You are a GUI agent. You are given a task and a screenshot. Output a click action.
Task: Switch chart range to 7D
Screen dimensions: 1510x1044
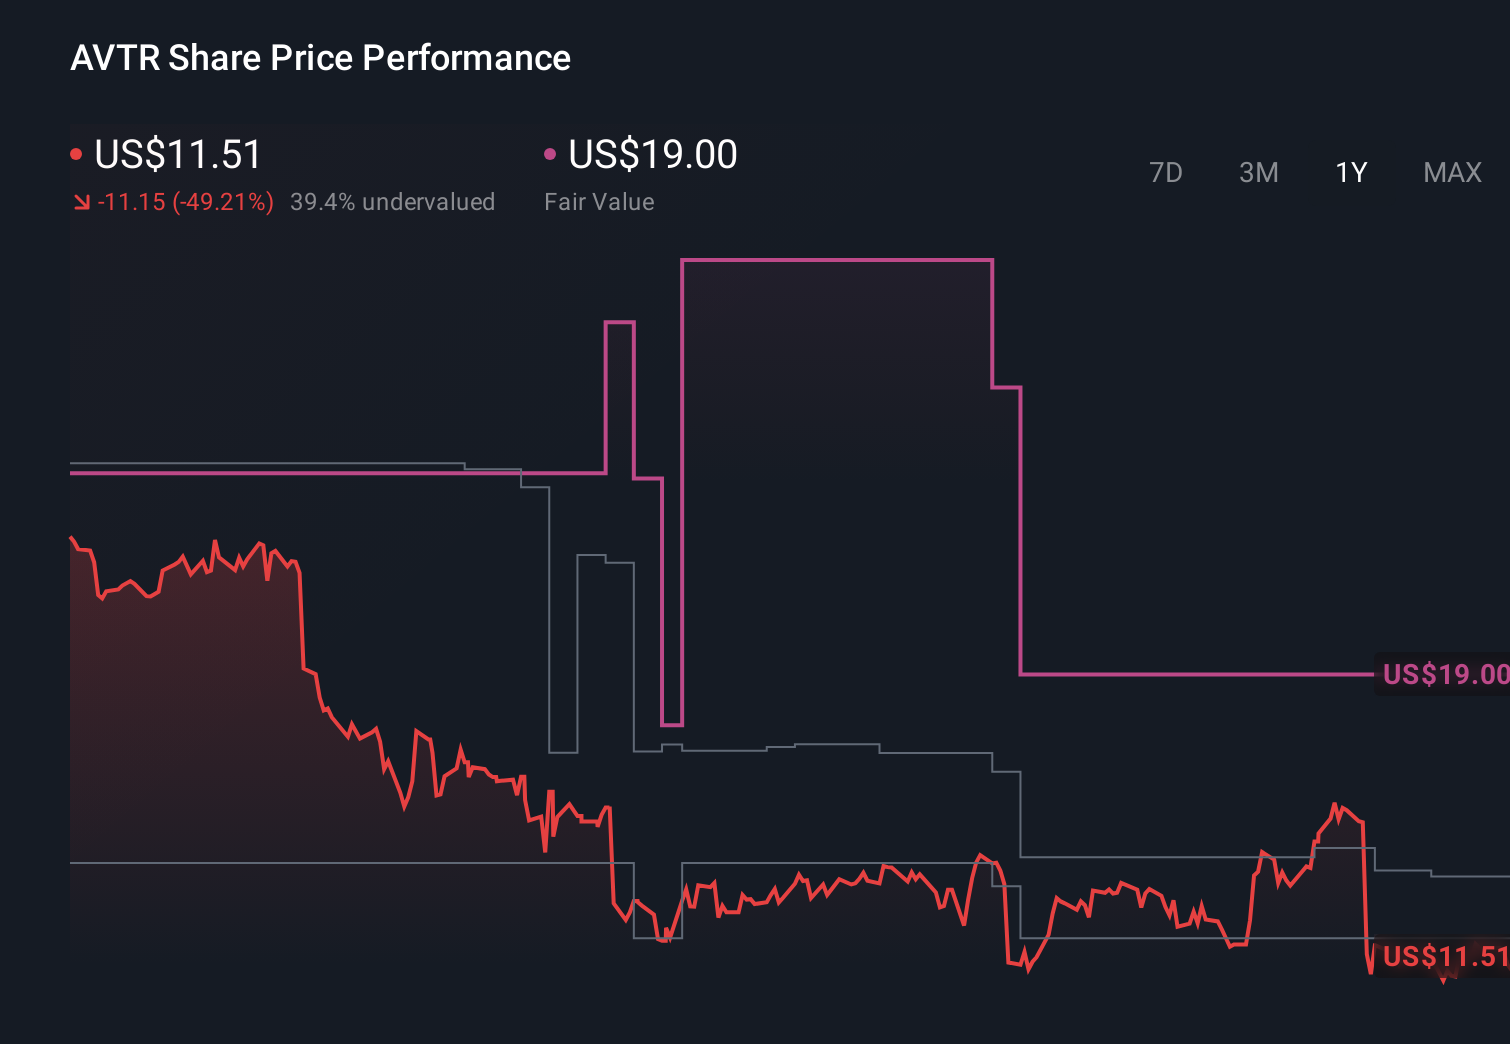[x=1165, y=173]
